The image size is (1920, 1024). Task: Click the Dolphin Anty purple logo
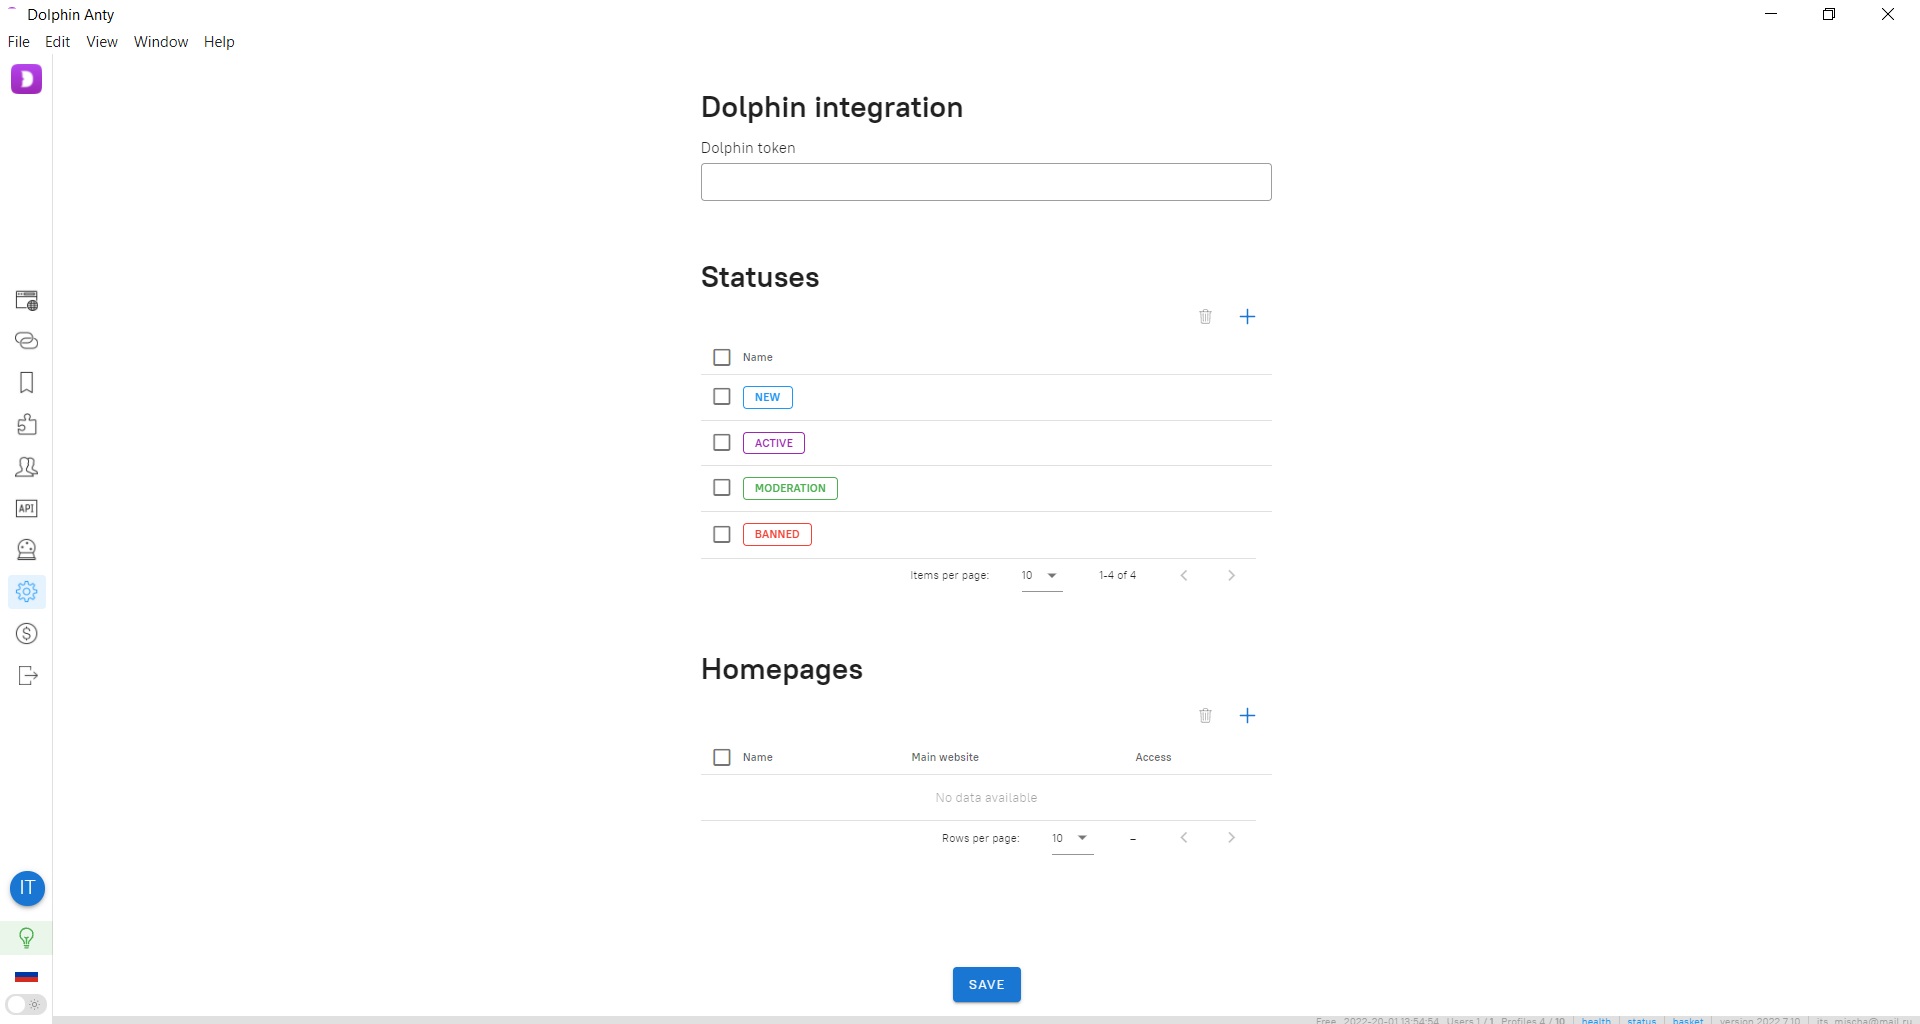pyautogui.click(x=27, y=79)
